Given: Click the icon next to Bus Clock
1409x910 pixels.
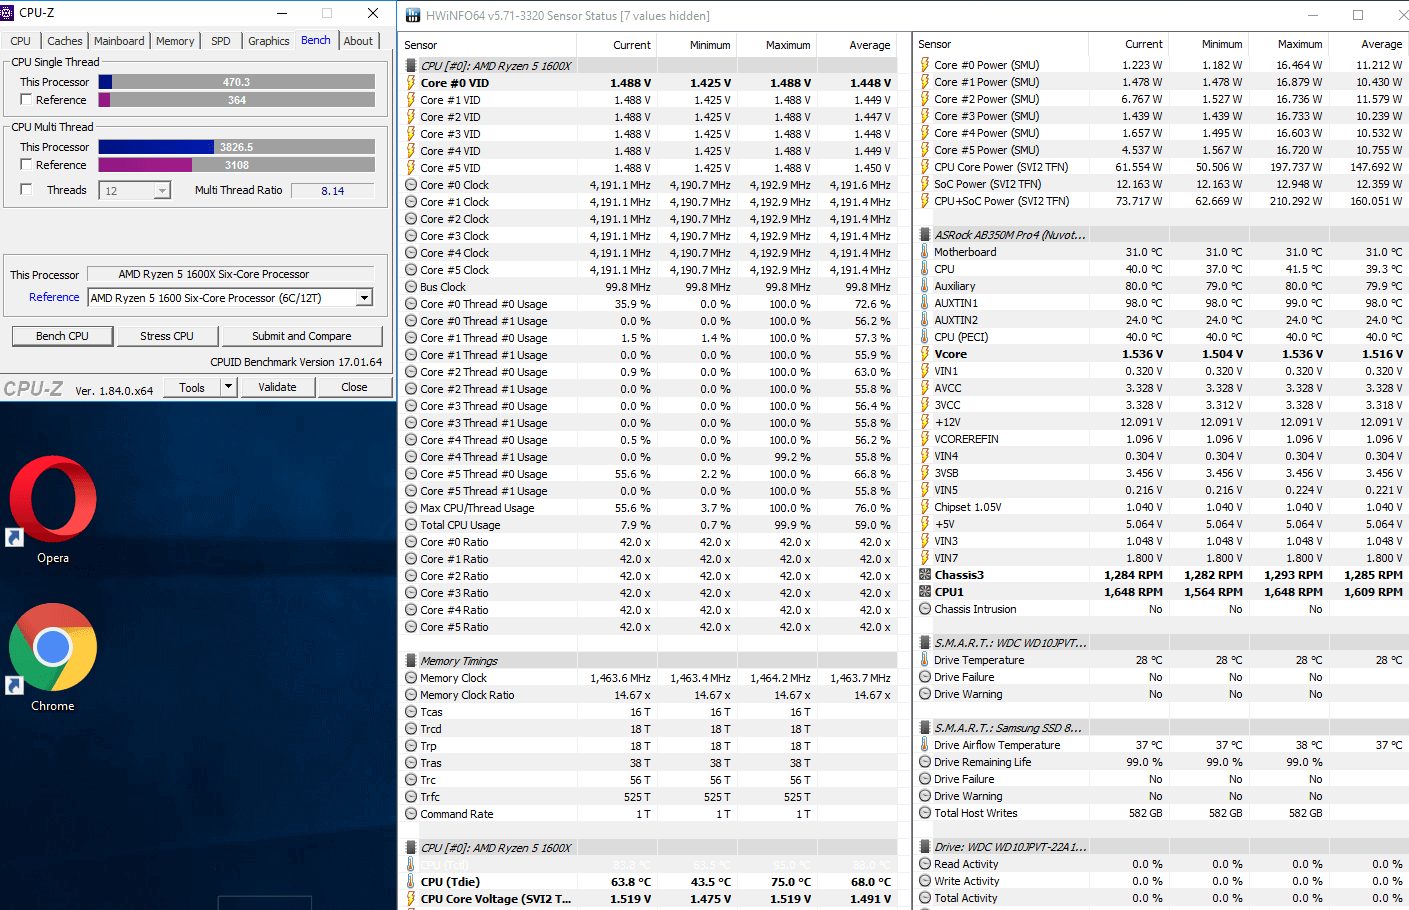Looking at the screenshot, I should (411, 287).
